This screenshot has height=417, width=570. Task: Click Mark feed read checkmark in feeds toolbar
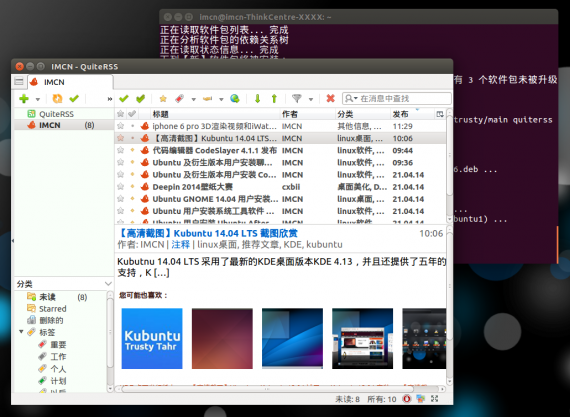(74, 99)
